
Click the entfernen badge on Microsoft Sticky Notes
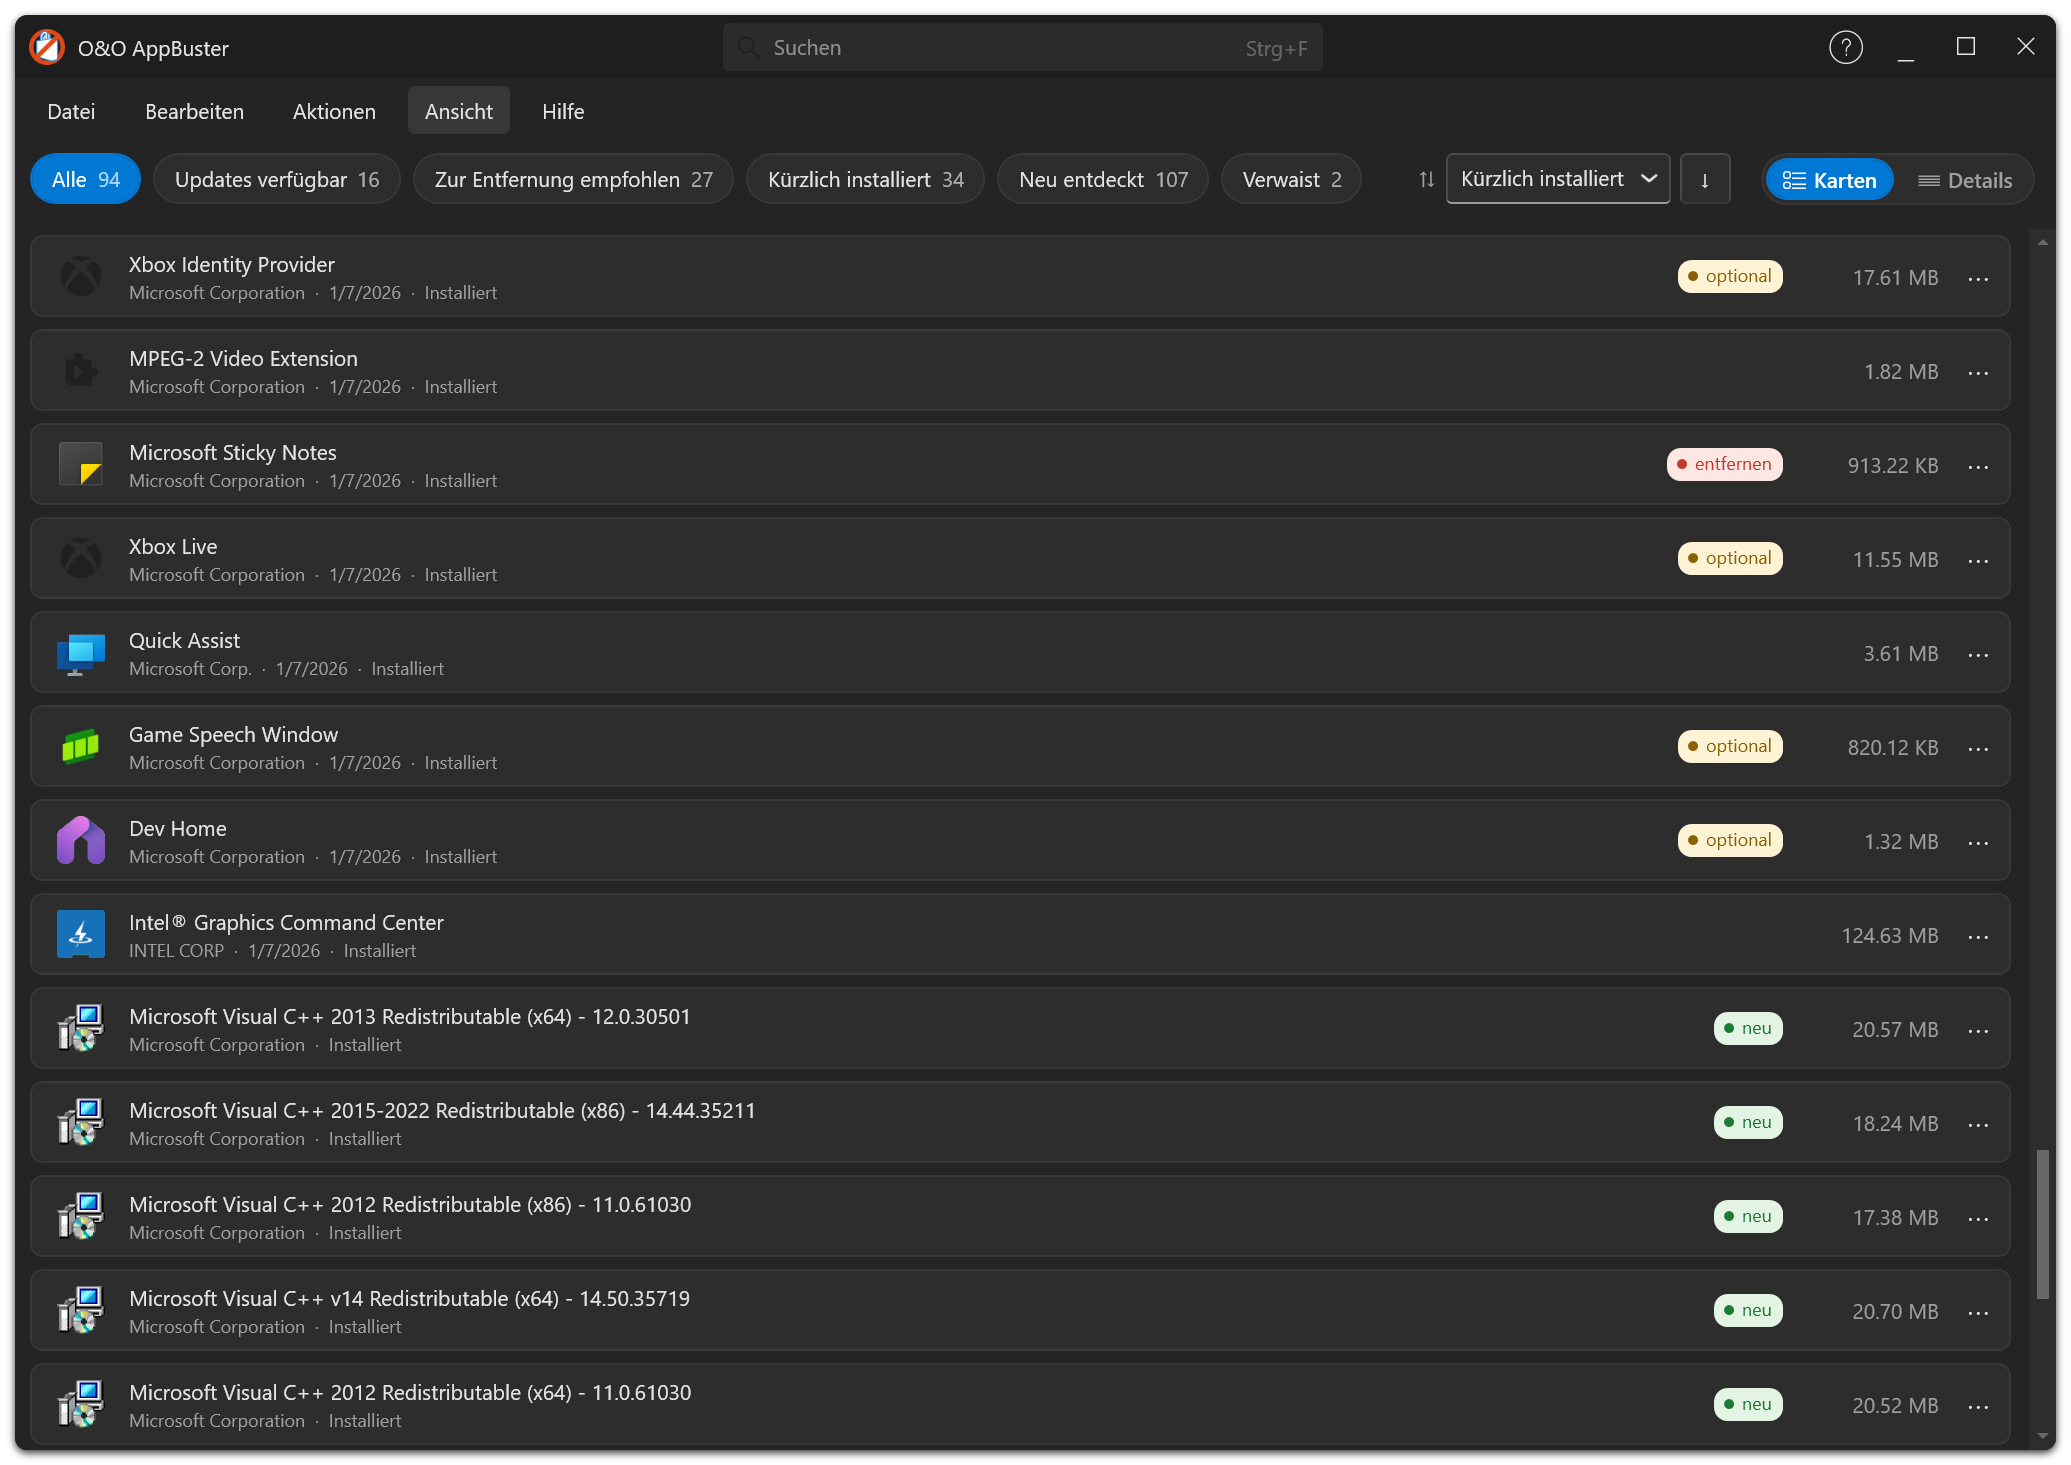(x=1725, y=464)
